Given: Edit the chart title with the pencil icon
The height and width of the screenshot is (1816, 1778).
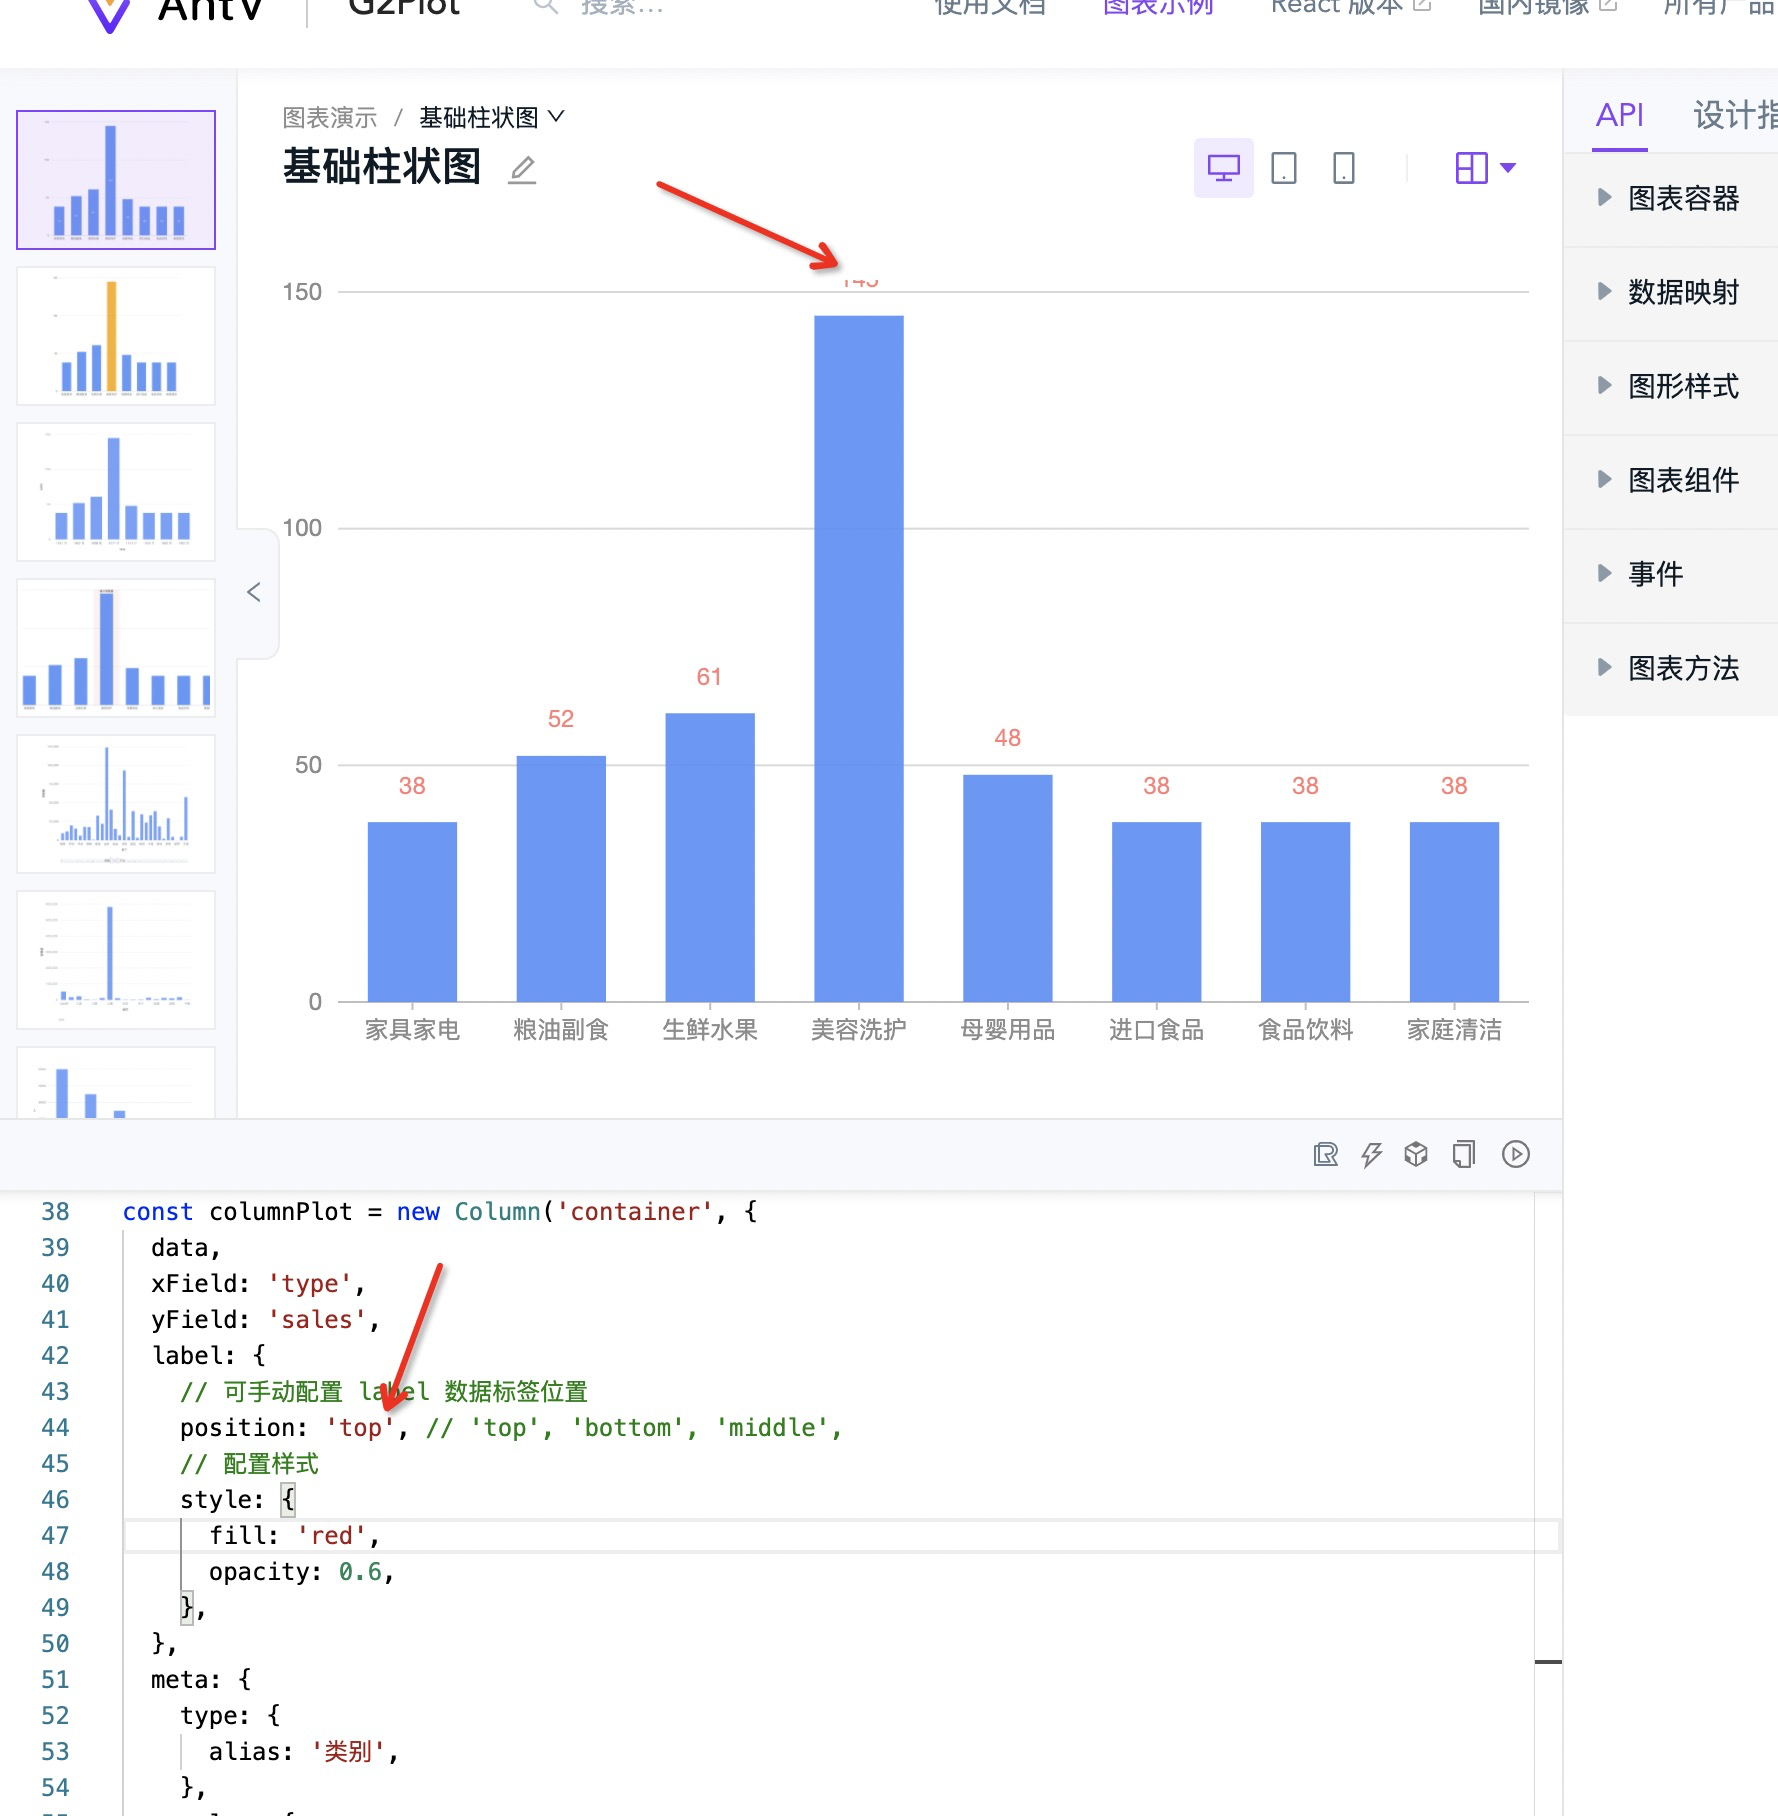Looking at the screenshot, I should coord(522,171).
